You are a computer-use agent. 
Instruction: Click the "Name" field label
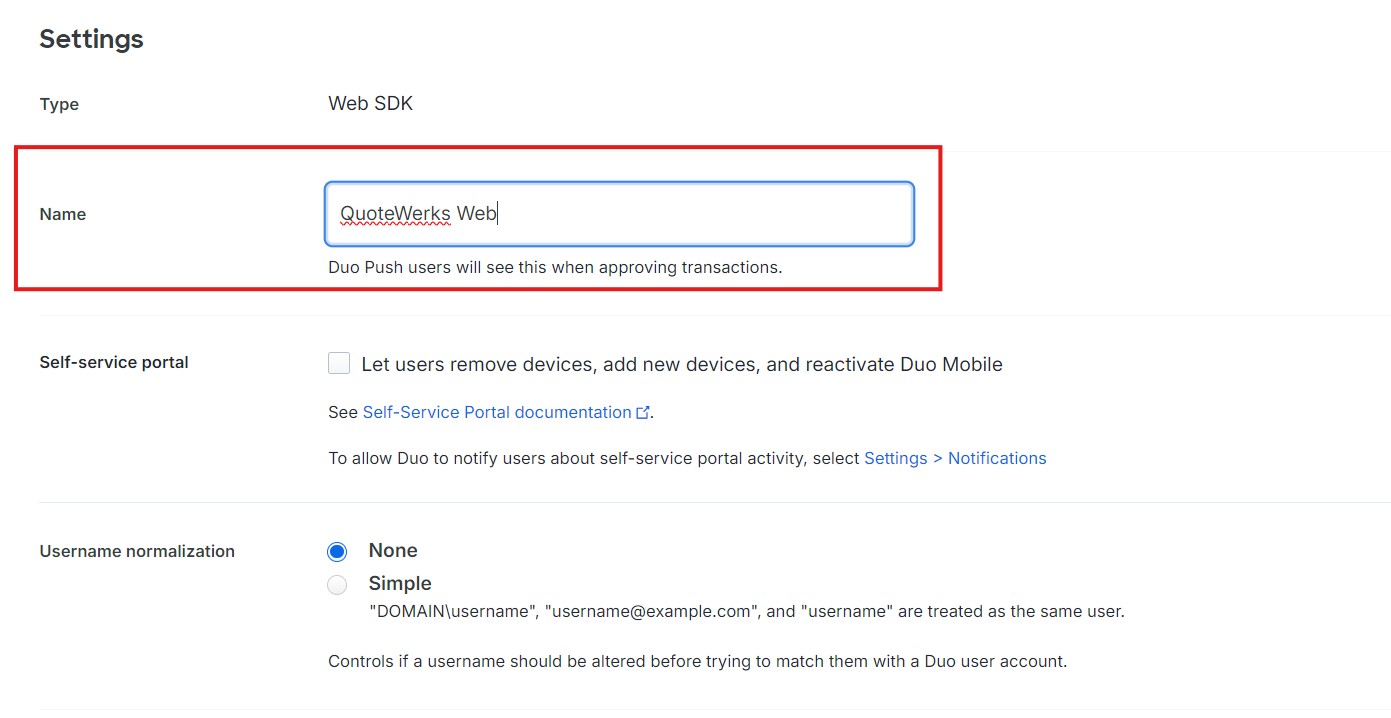coord(63,214)
